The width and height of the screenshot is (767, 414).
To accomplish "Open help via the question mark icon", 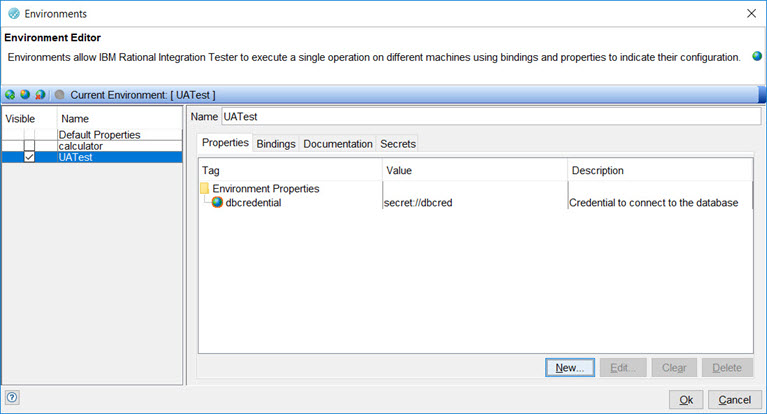I will [12, 397].
